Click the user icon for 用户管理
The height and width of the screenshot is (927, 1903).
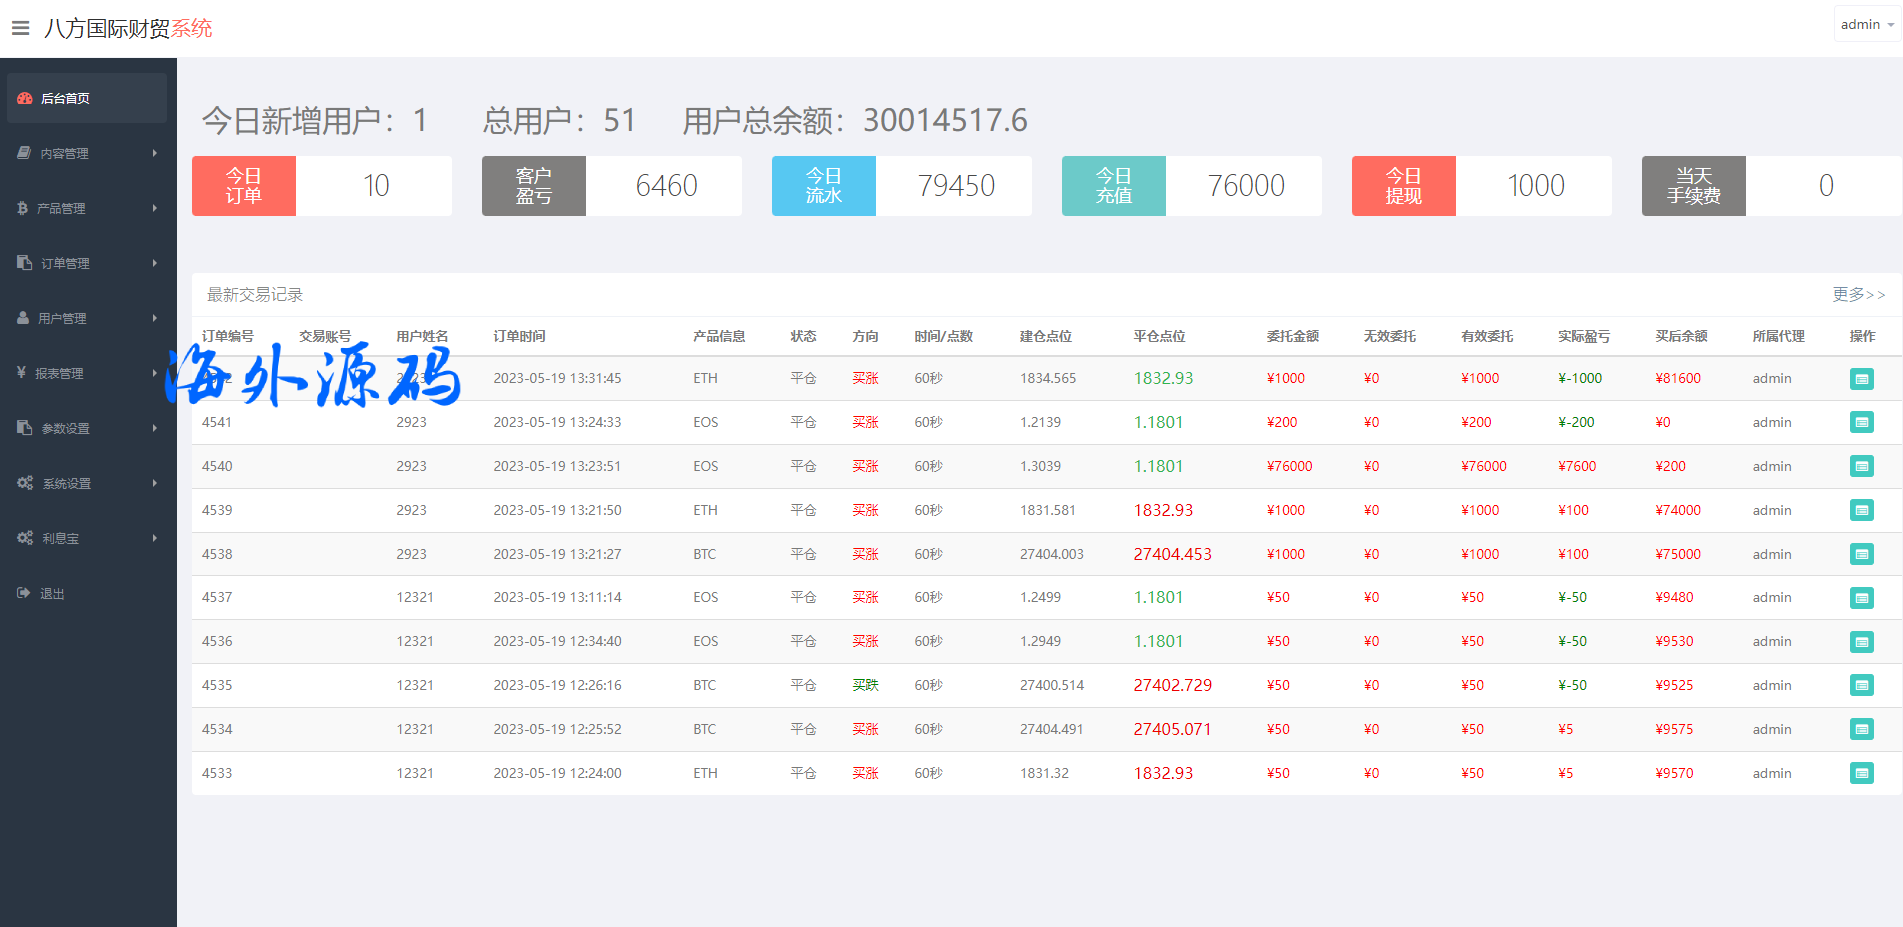pos(23,318)
